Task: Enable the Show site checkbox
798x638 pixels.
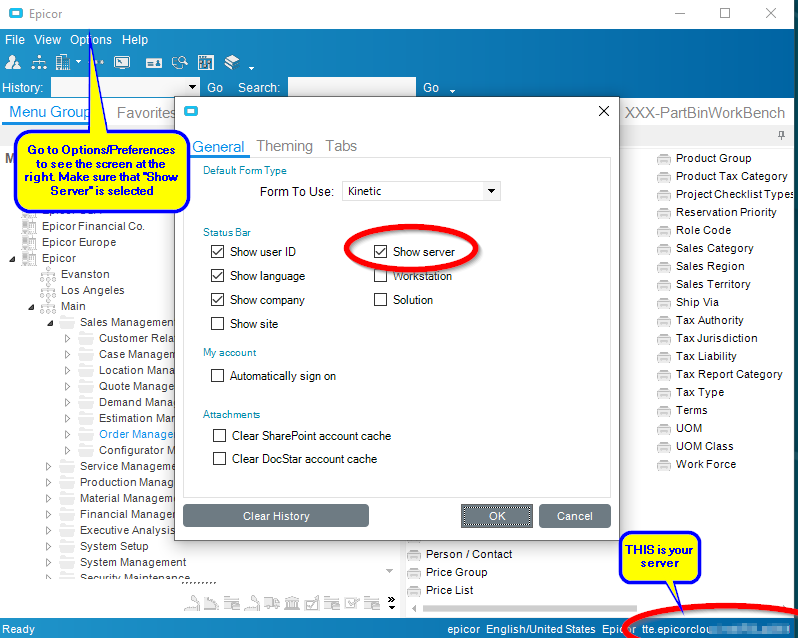Action: tap(217, 324)
